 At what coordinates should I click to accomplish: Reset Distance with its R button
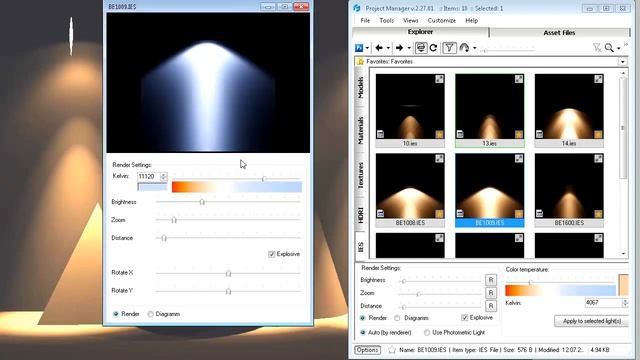pyautogui.click(x=491, y=306)
